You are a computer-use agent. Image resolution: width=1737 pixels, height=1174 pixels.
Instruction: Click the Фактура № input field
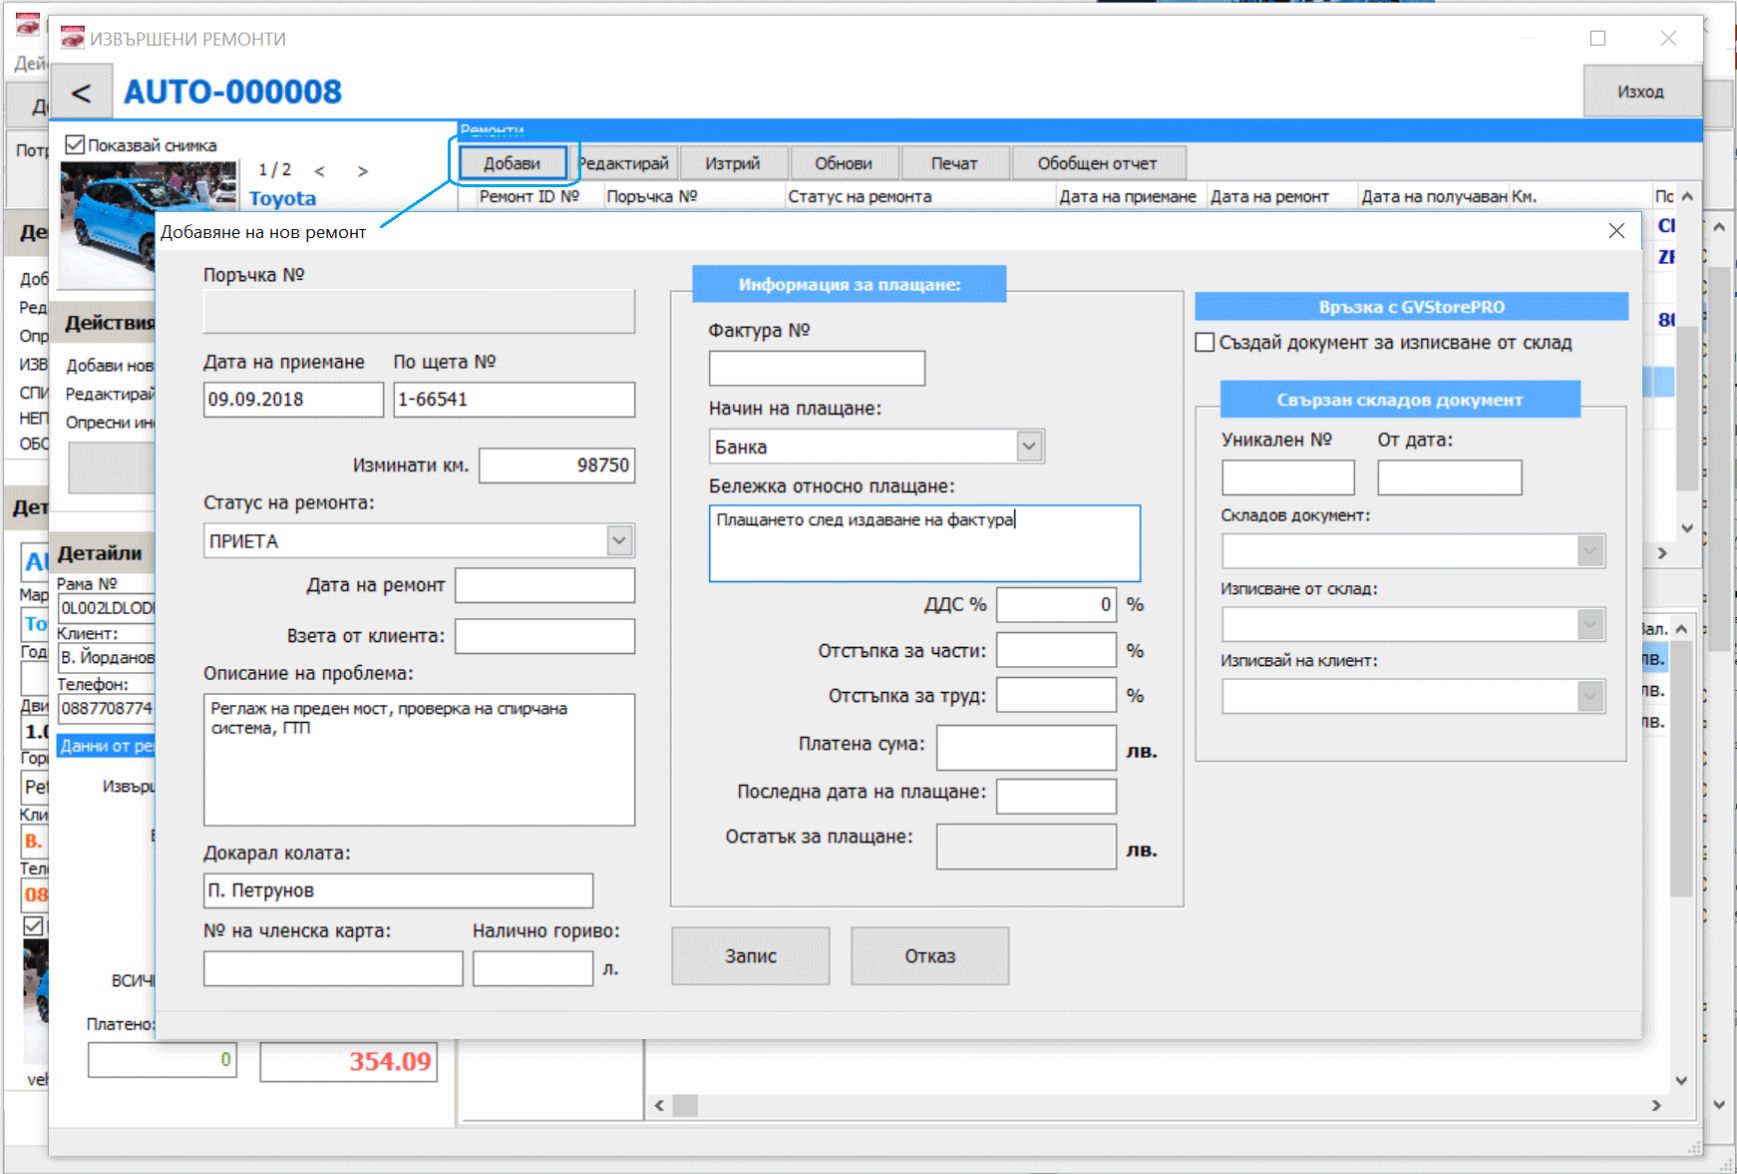[x=817, y=368]
